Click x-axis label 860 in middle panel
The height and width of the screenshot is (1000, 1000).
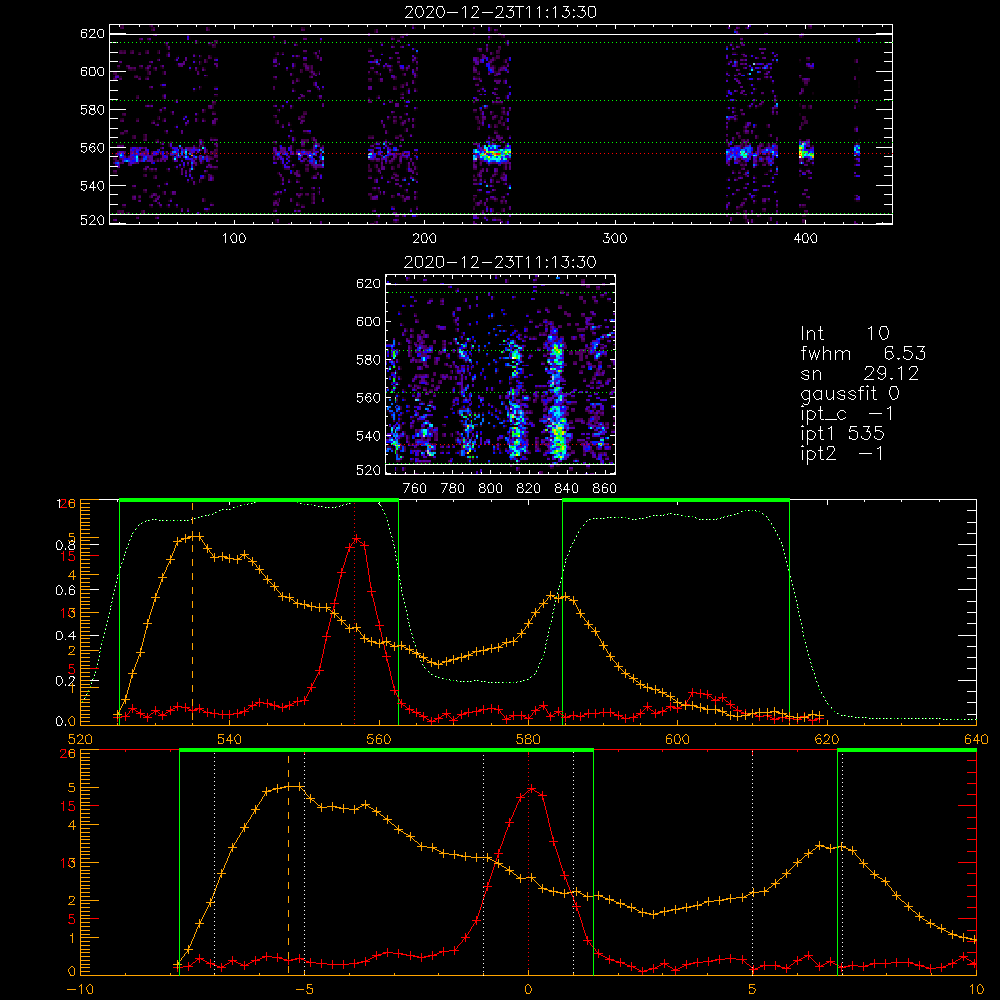605,489
